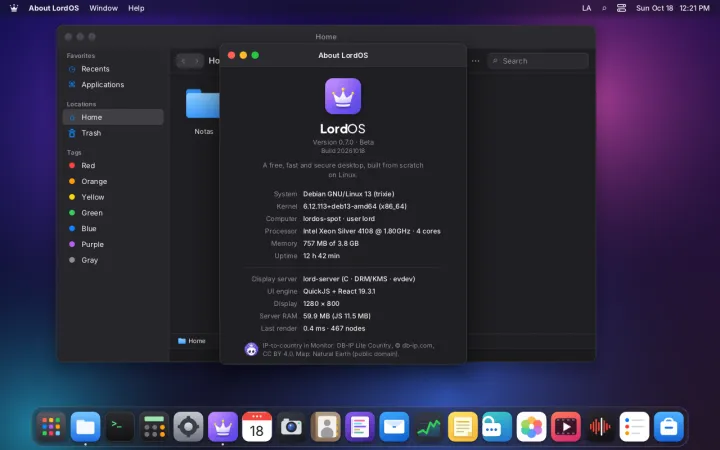Screen dimensions: 720x450
Task: Click the '1280 × 800' display value
Action: click(321, 304)
